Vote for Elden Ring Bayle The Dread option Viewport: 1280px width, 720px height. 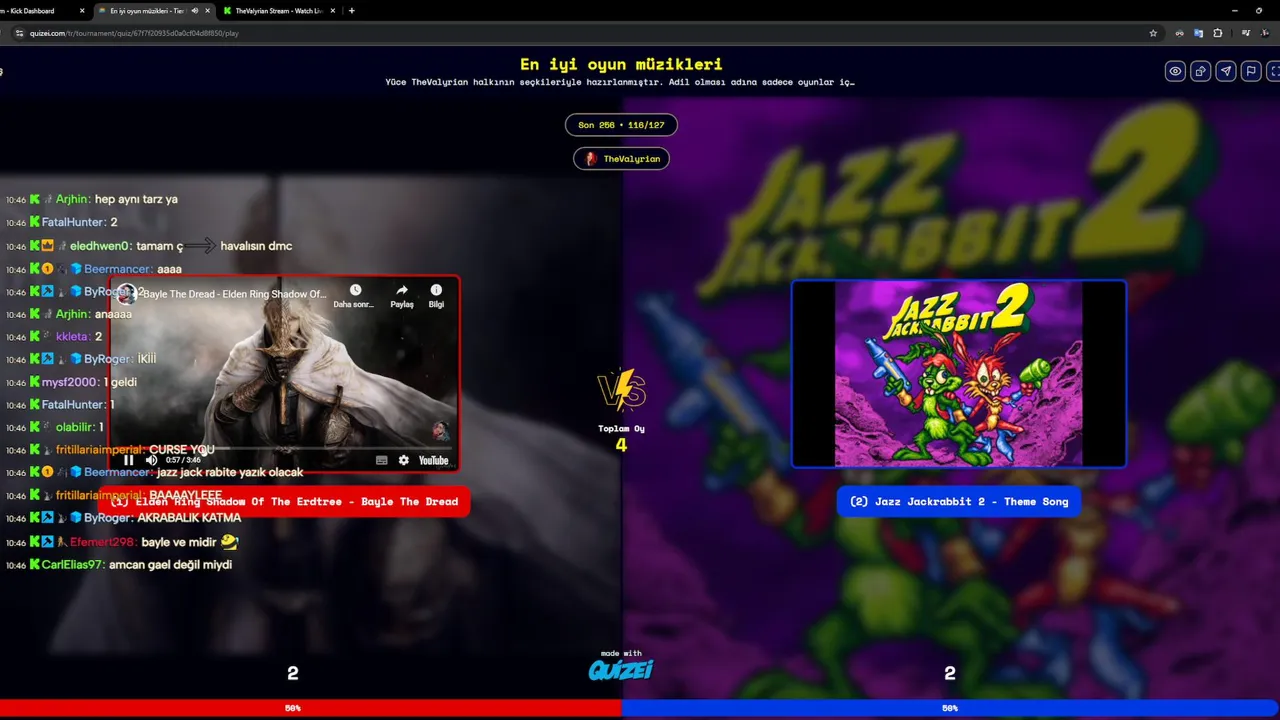click(284, 501)
